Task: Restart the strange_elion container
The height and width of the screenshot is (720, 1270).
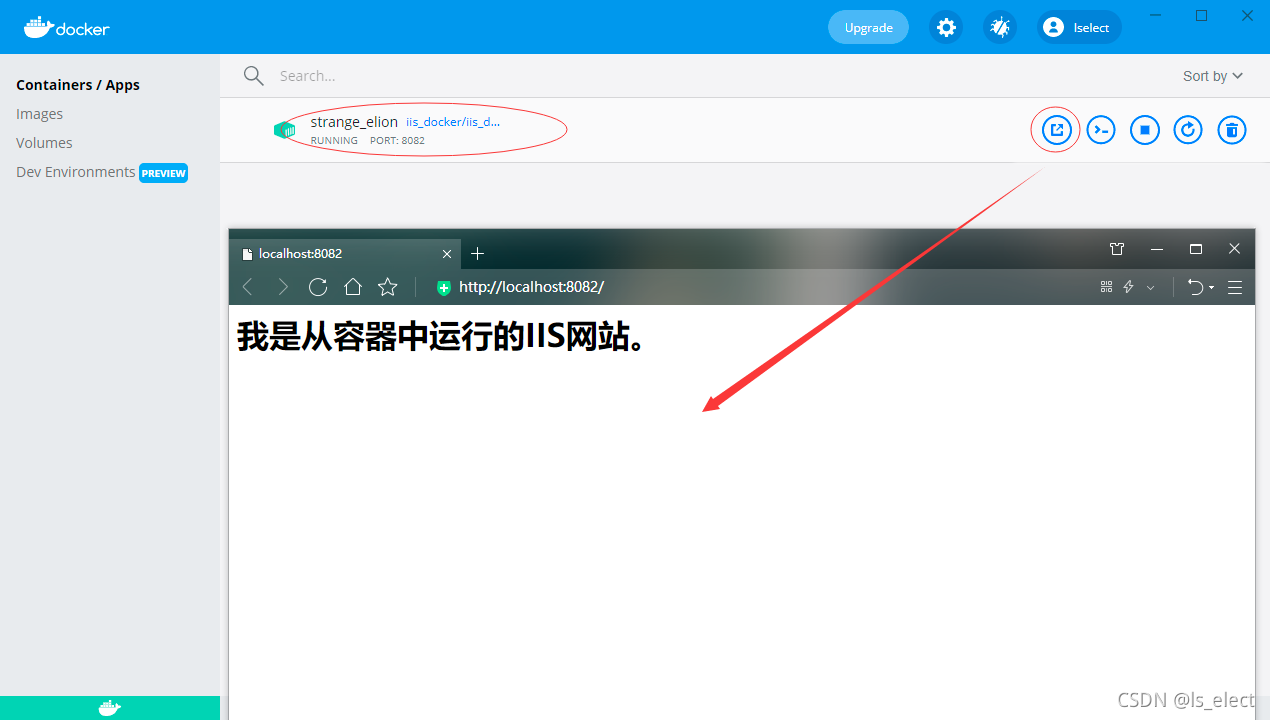Action: pos(1188,130)
